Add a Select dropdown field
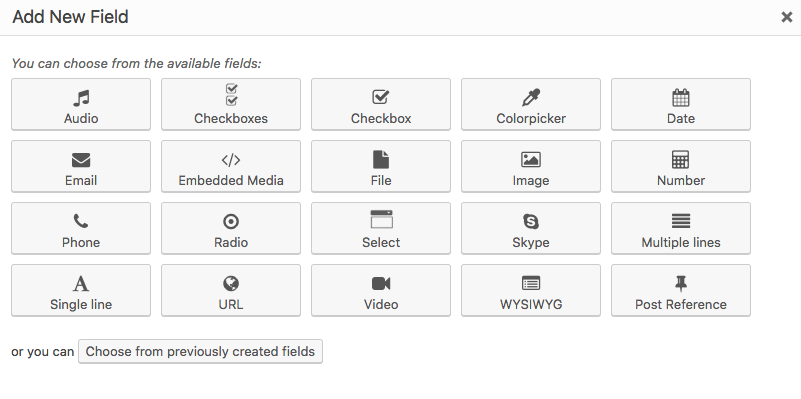This screenshot has width=801, height=399. tap(381, 228)
